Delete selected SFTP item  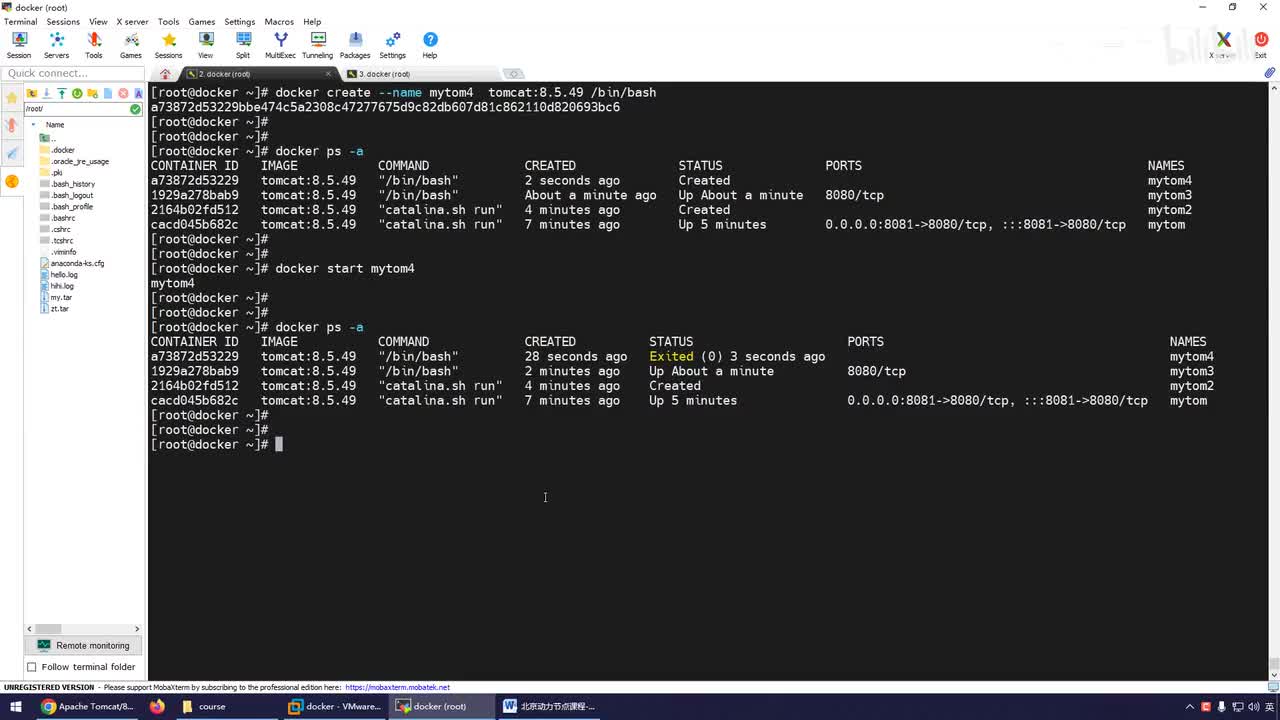click(123, 93)
